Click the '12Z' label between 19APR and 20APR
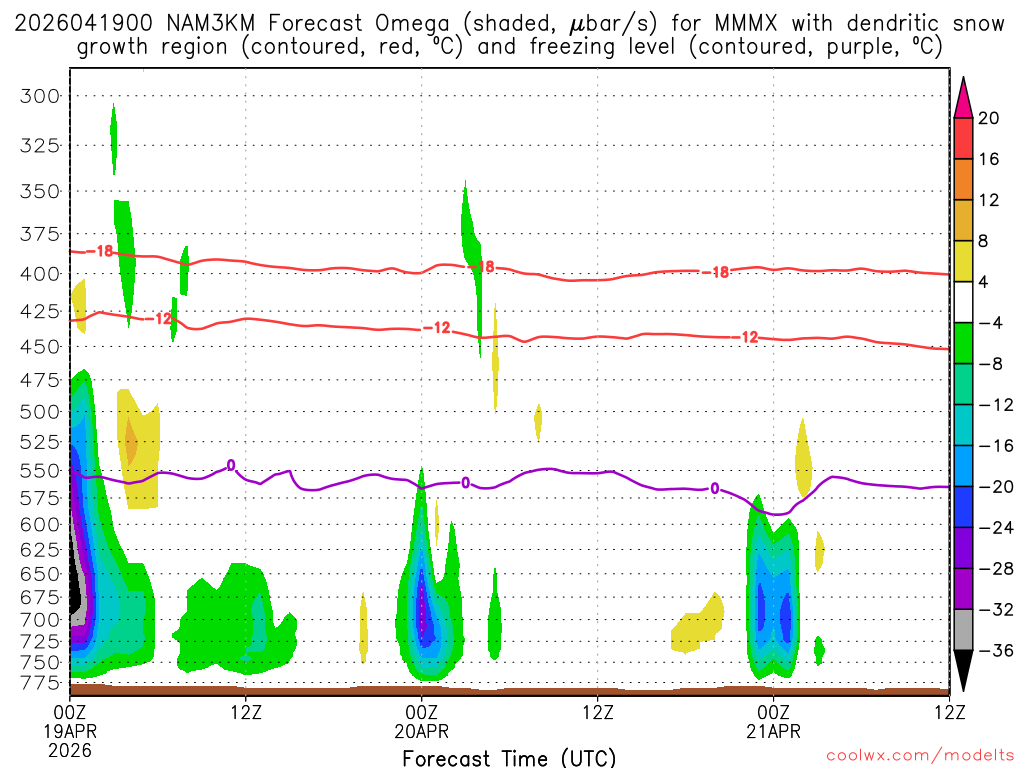Image resolution: width=1024 pixels, height=768 pixels. click(246, 712)
